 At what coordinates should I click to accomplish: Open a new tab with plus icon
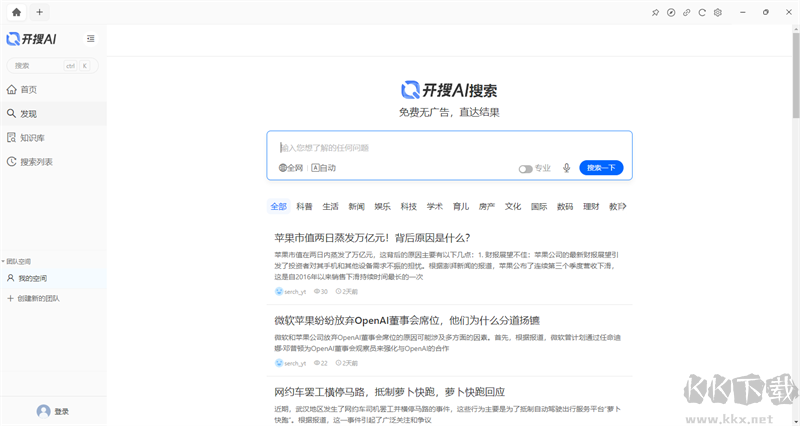click(x=39, y=12)
